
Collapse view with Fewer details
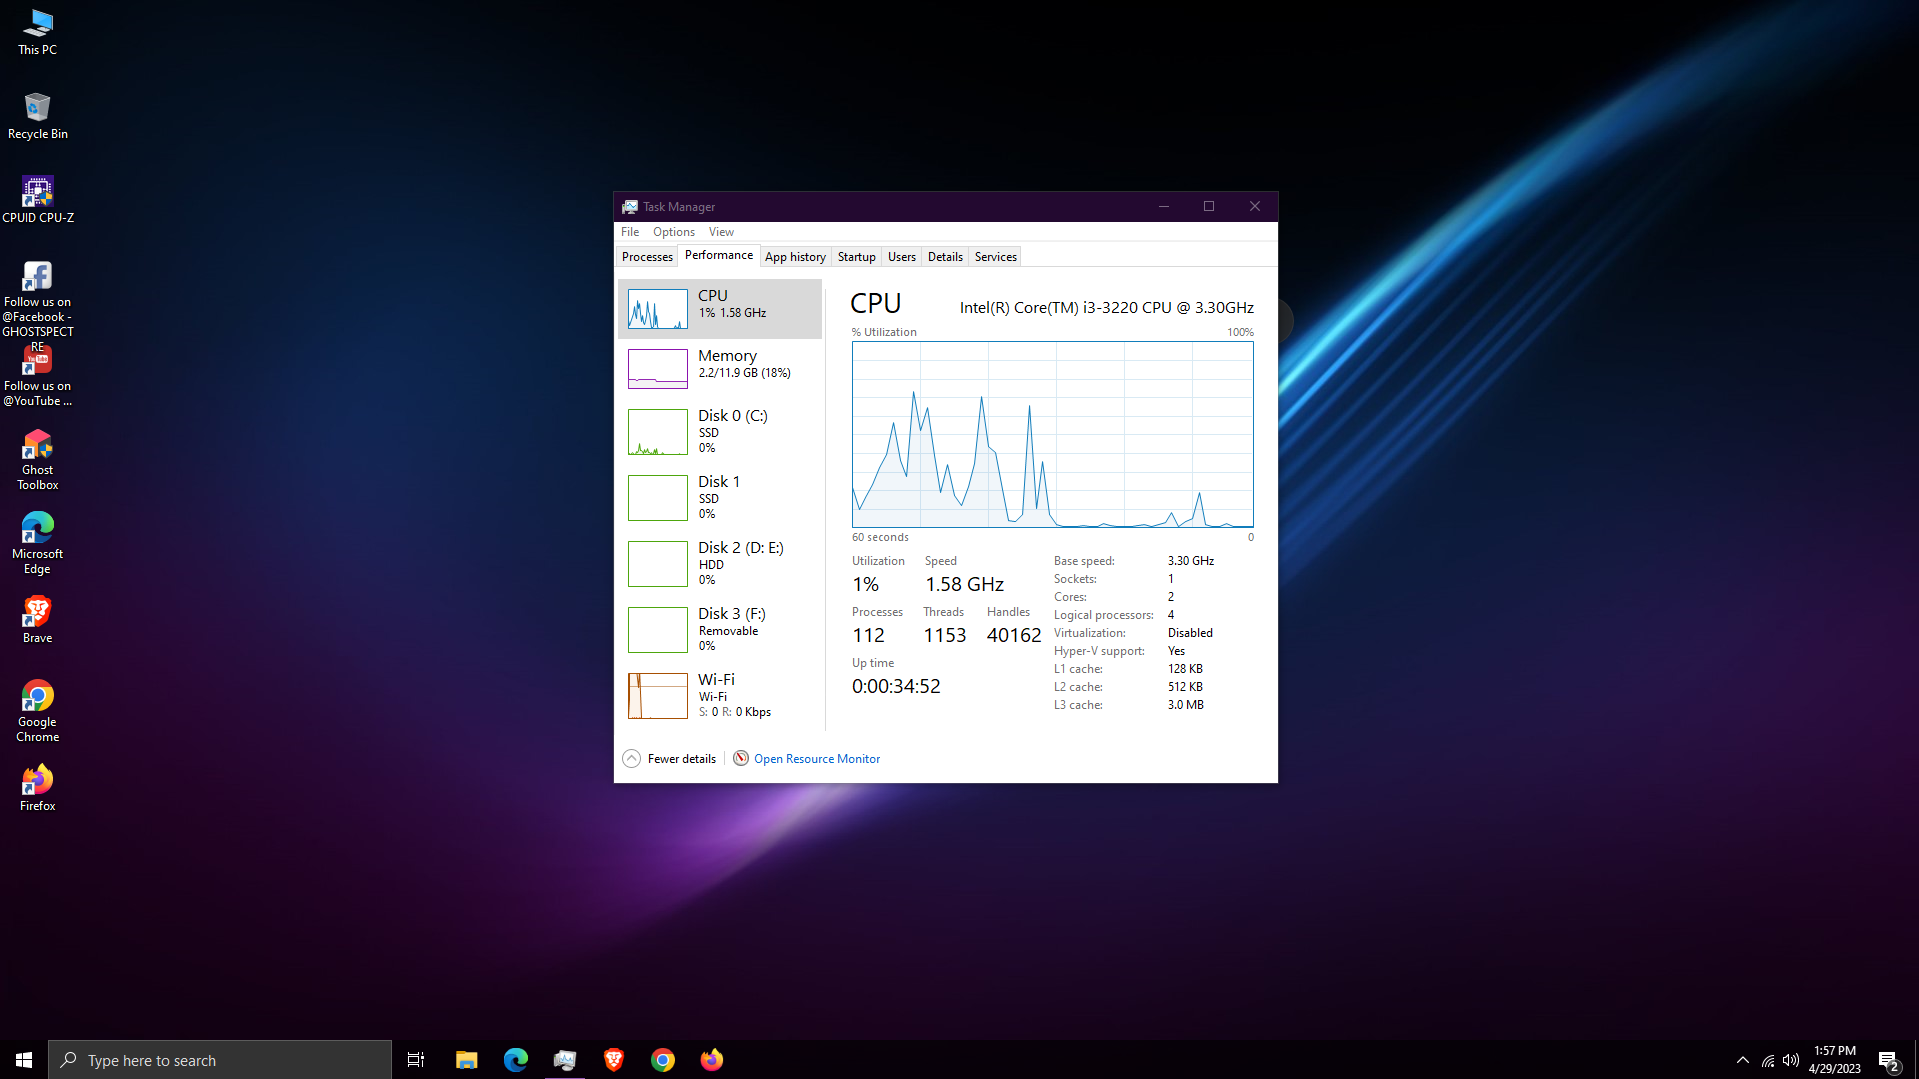coord(669,758)
